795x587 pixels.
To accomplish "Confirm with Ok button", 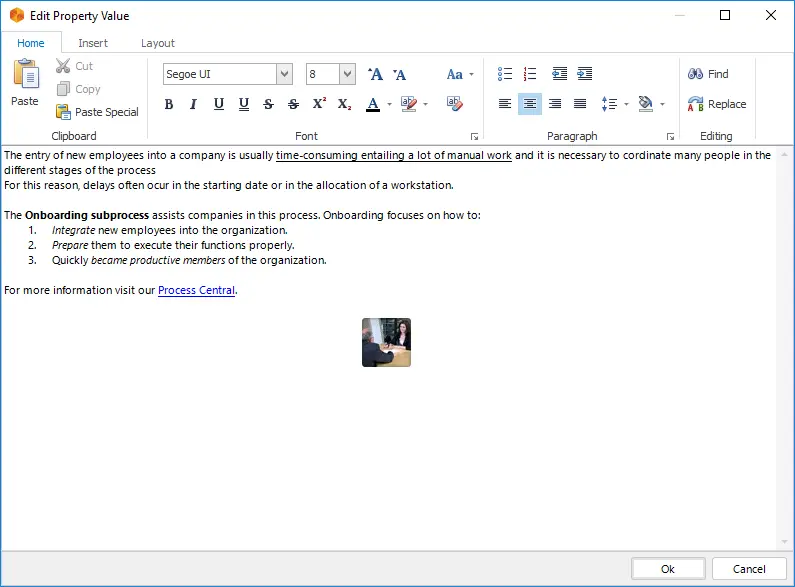I will point(668,569).
